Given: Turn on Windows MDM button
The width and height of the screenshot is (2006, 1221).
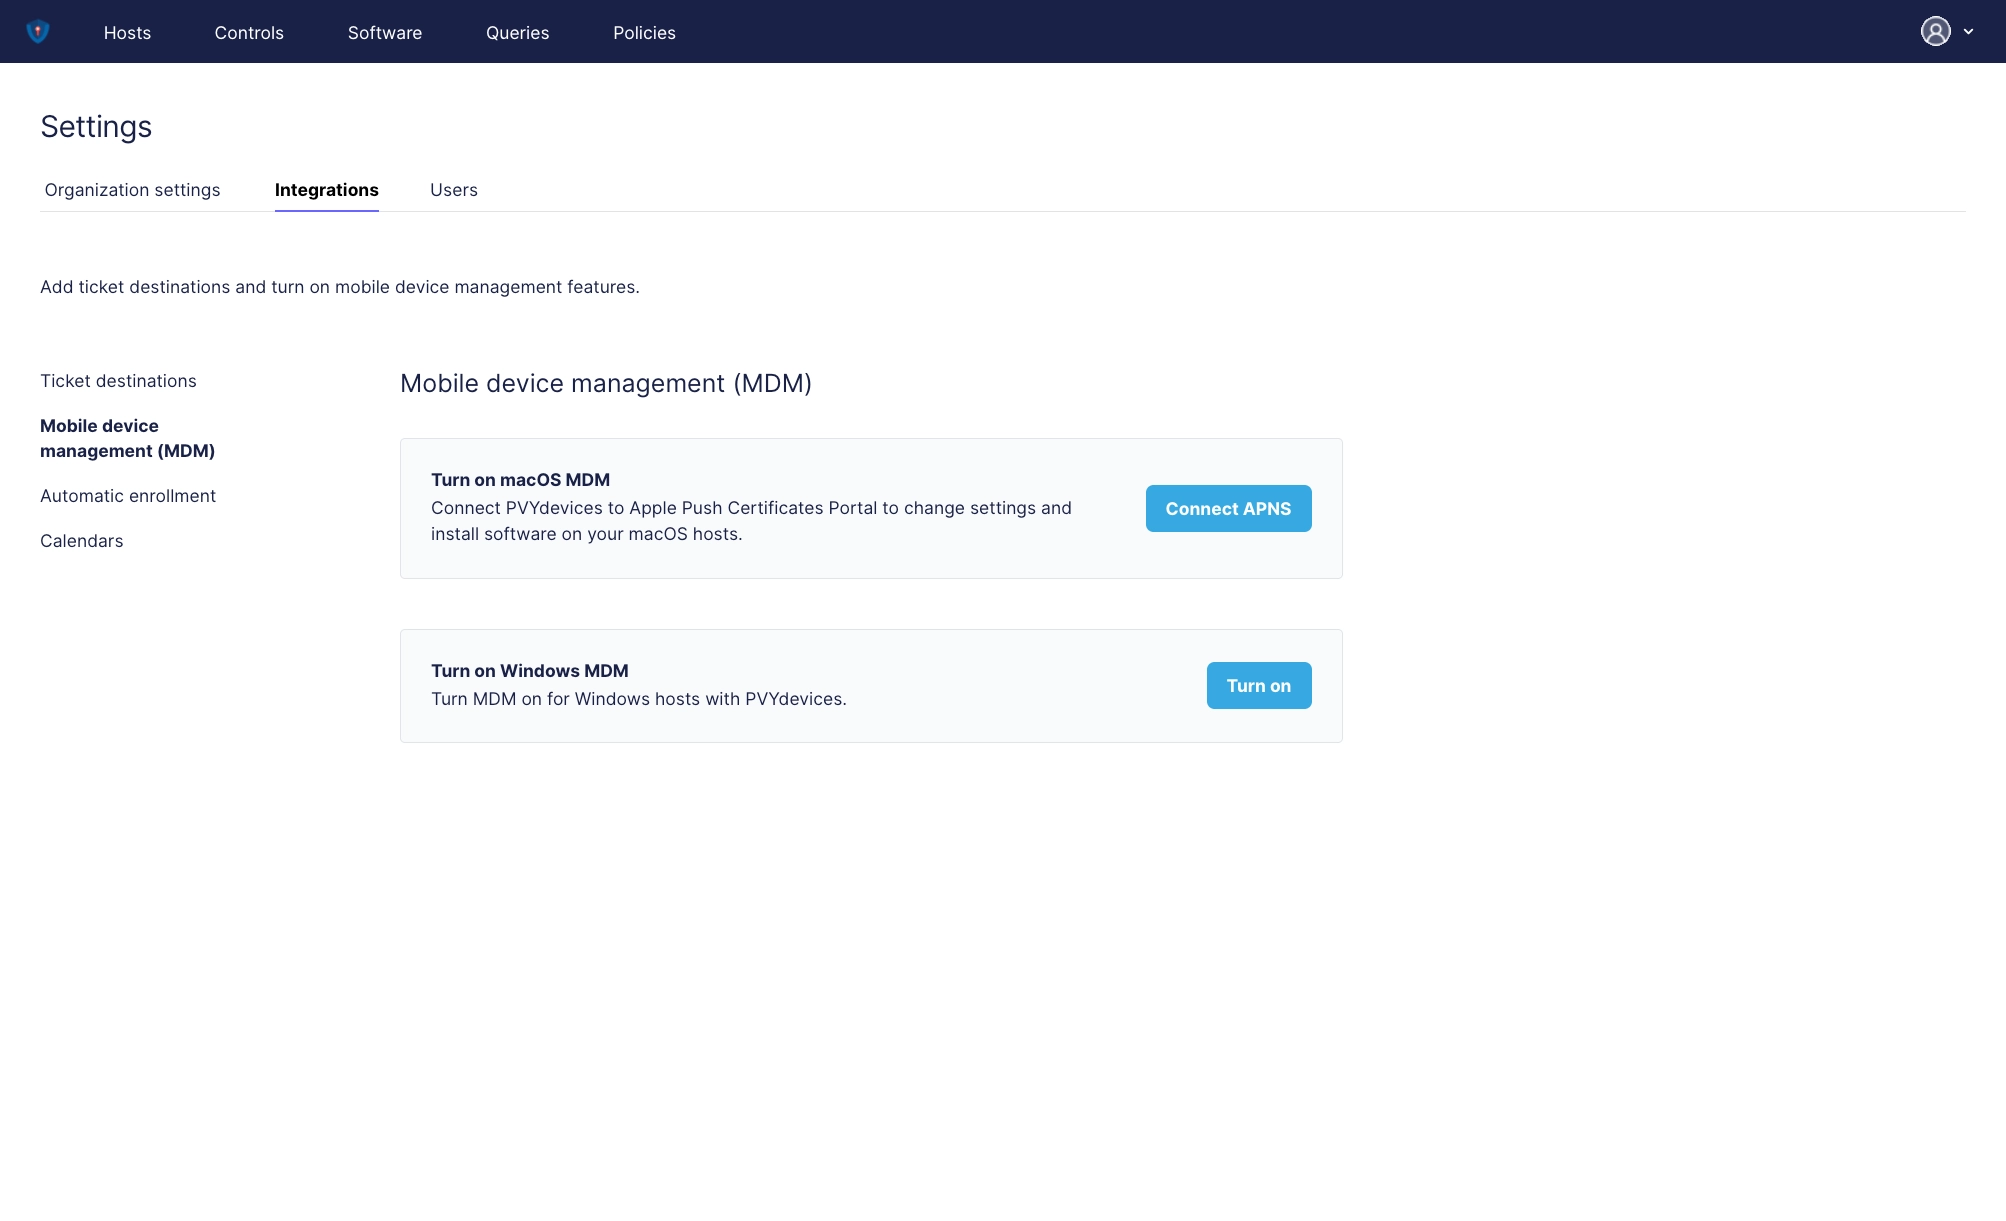Looking at the screenshot, I should (x=1259, y=686).
